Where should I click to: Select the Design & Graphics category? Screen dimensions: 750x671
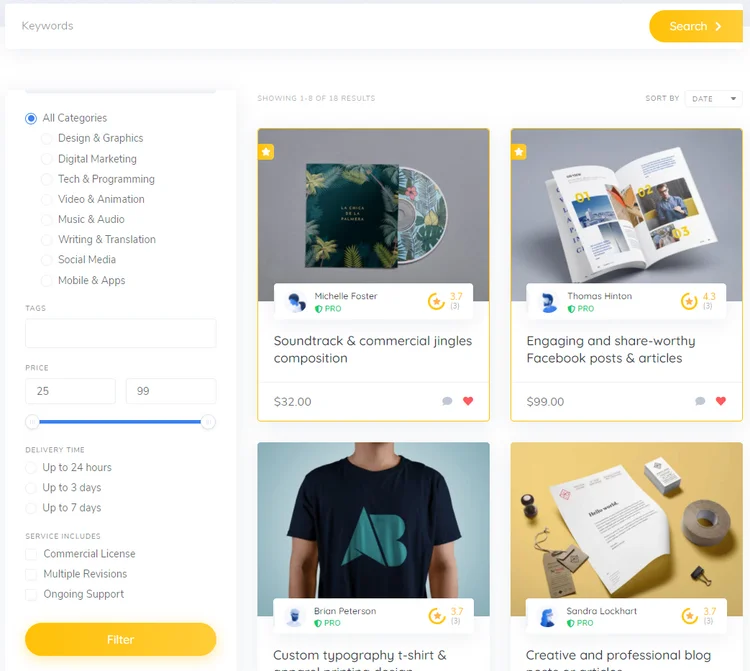(46, 139)
